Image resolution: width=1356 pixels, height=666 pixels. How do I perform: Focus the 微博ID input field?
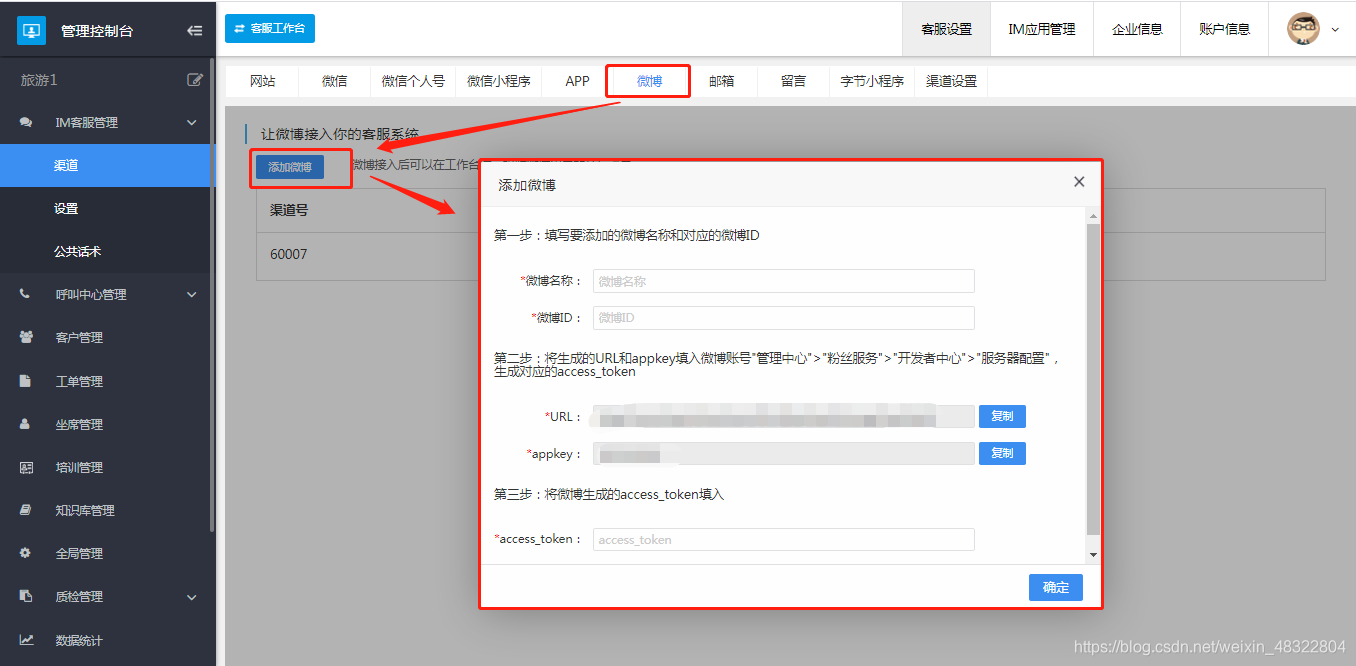click(783, 318)
